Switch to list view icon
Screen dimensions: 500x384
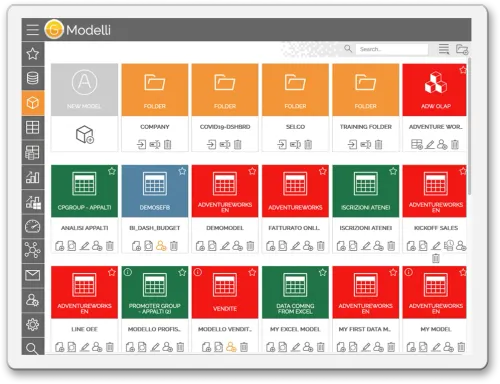pyautogui.click(x=444, y=49)
